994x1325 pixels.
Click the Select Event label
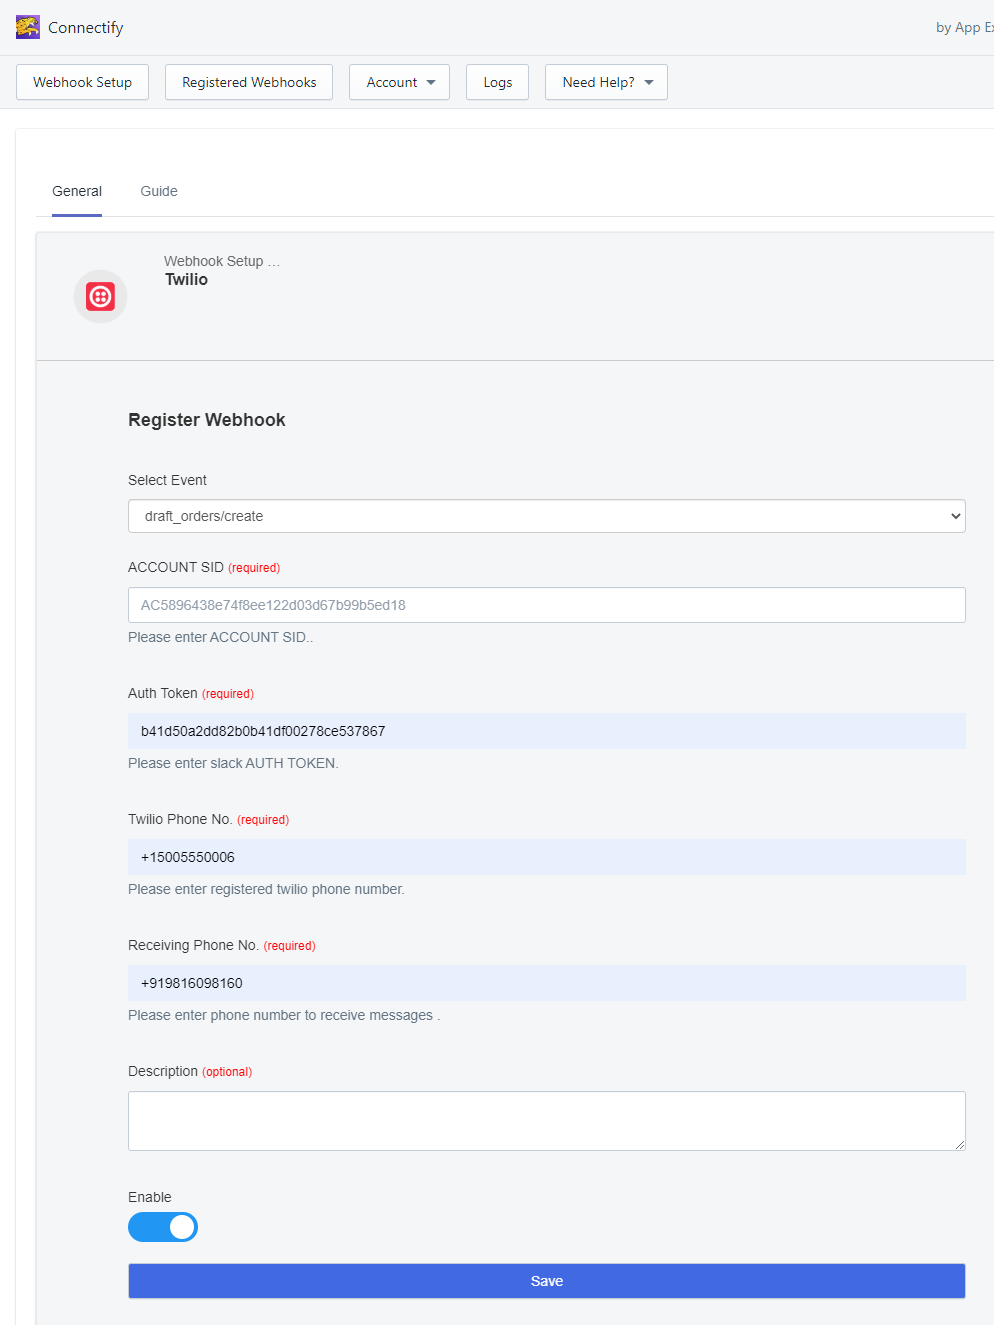pyautogui.click(x=167, y=480)
